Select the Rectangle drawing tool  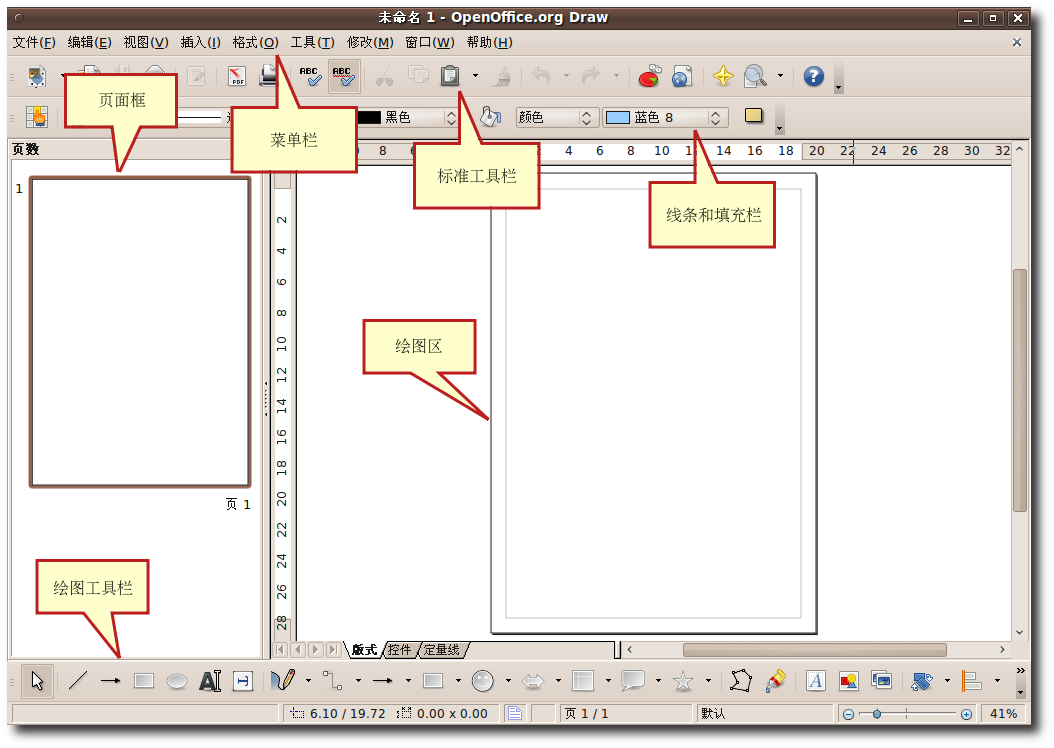[143, 680]
